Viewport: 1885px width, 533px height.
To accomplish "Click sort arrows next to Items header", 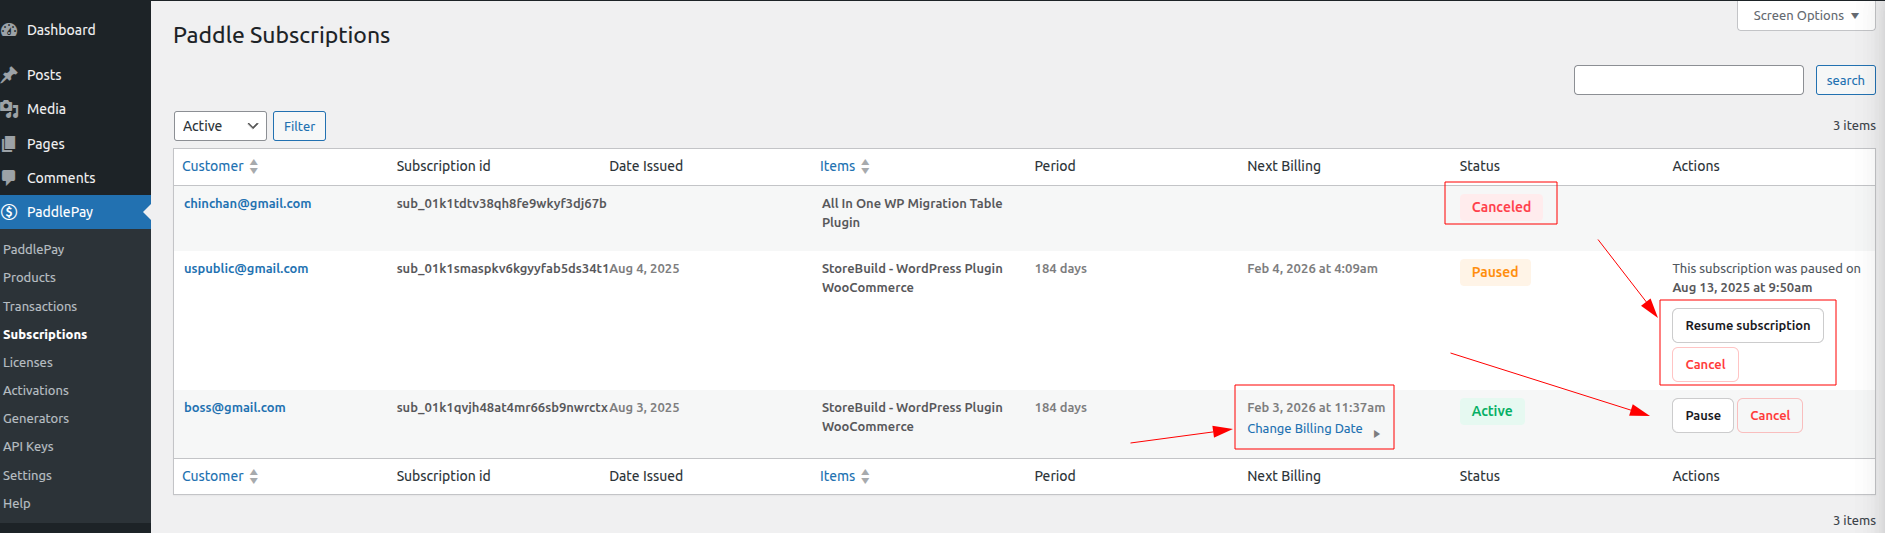I will click(865, 167).
